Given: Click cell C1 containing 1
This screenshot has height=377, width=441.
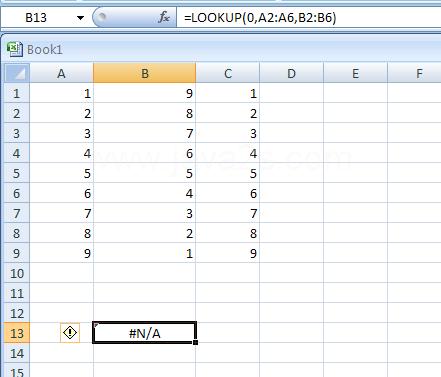Looking at the screenshot, I should tap(228, 93).
